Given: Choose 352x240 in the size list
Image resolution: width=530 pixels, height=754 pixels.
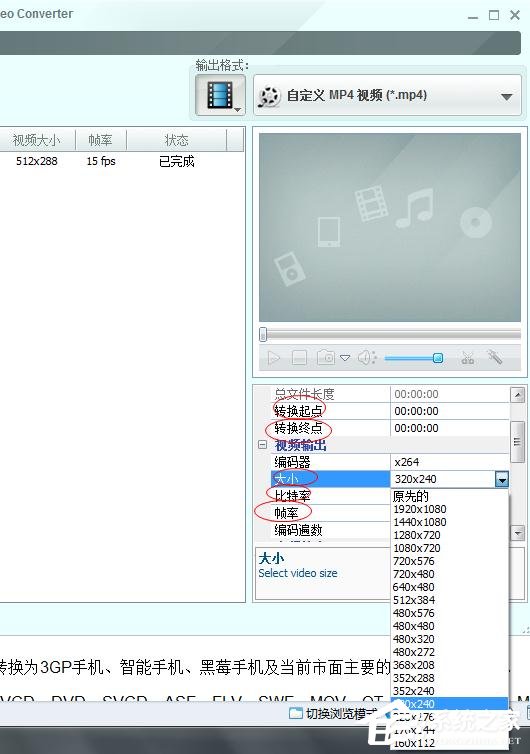Looking at the screenshot, I should [449, 691].
